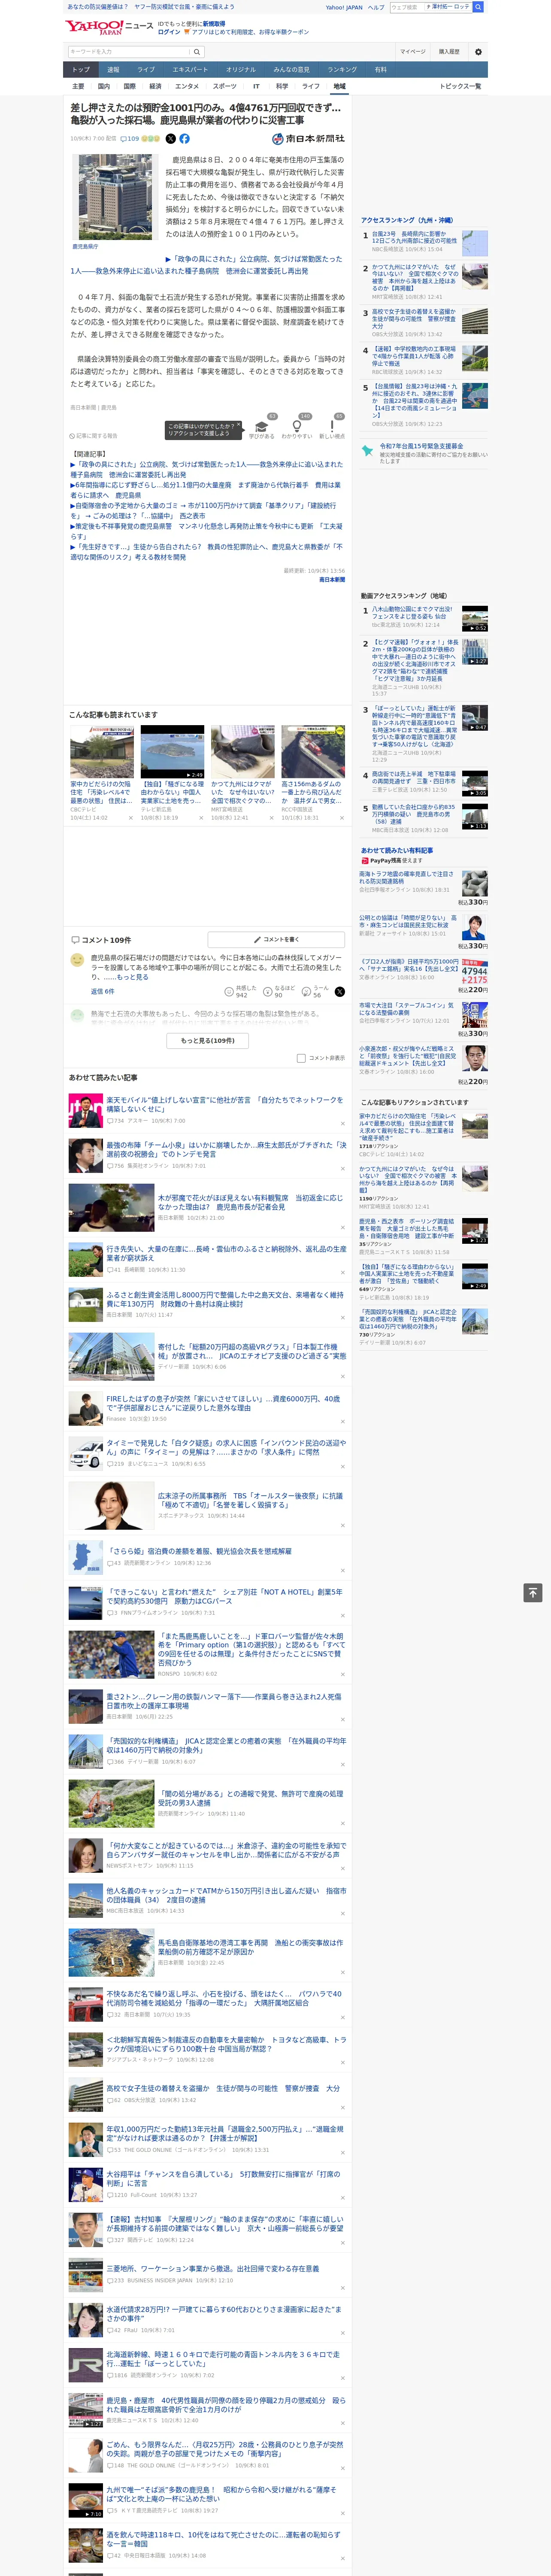Image resolution: width=551 pixels, height=2576 pixels.
Task: Click 記事に関する報告 report icon link
Action: coord(94,436)
